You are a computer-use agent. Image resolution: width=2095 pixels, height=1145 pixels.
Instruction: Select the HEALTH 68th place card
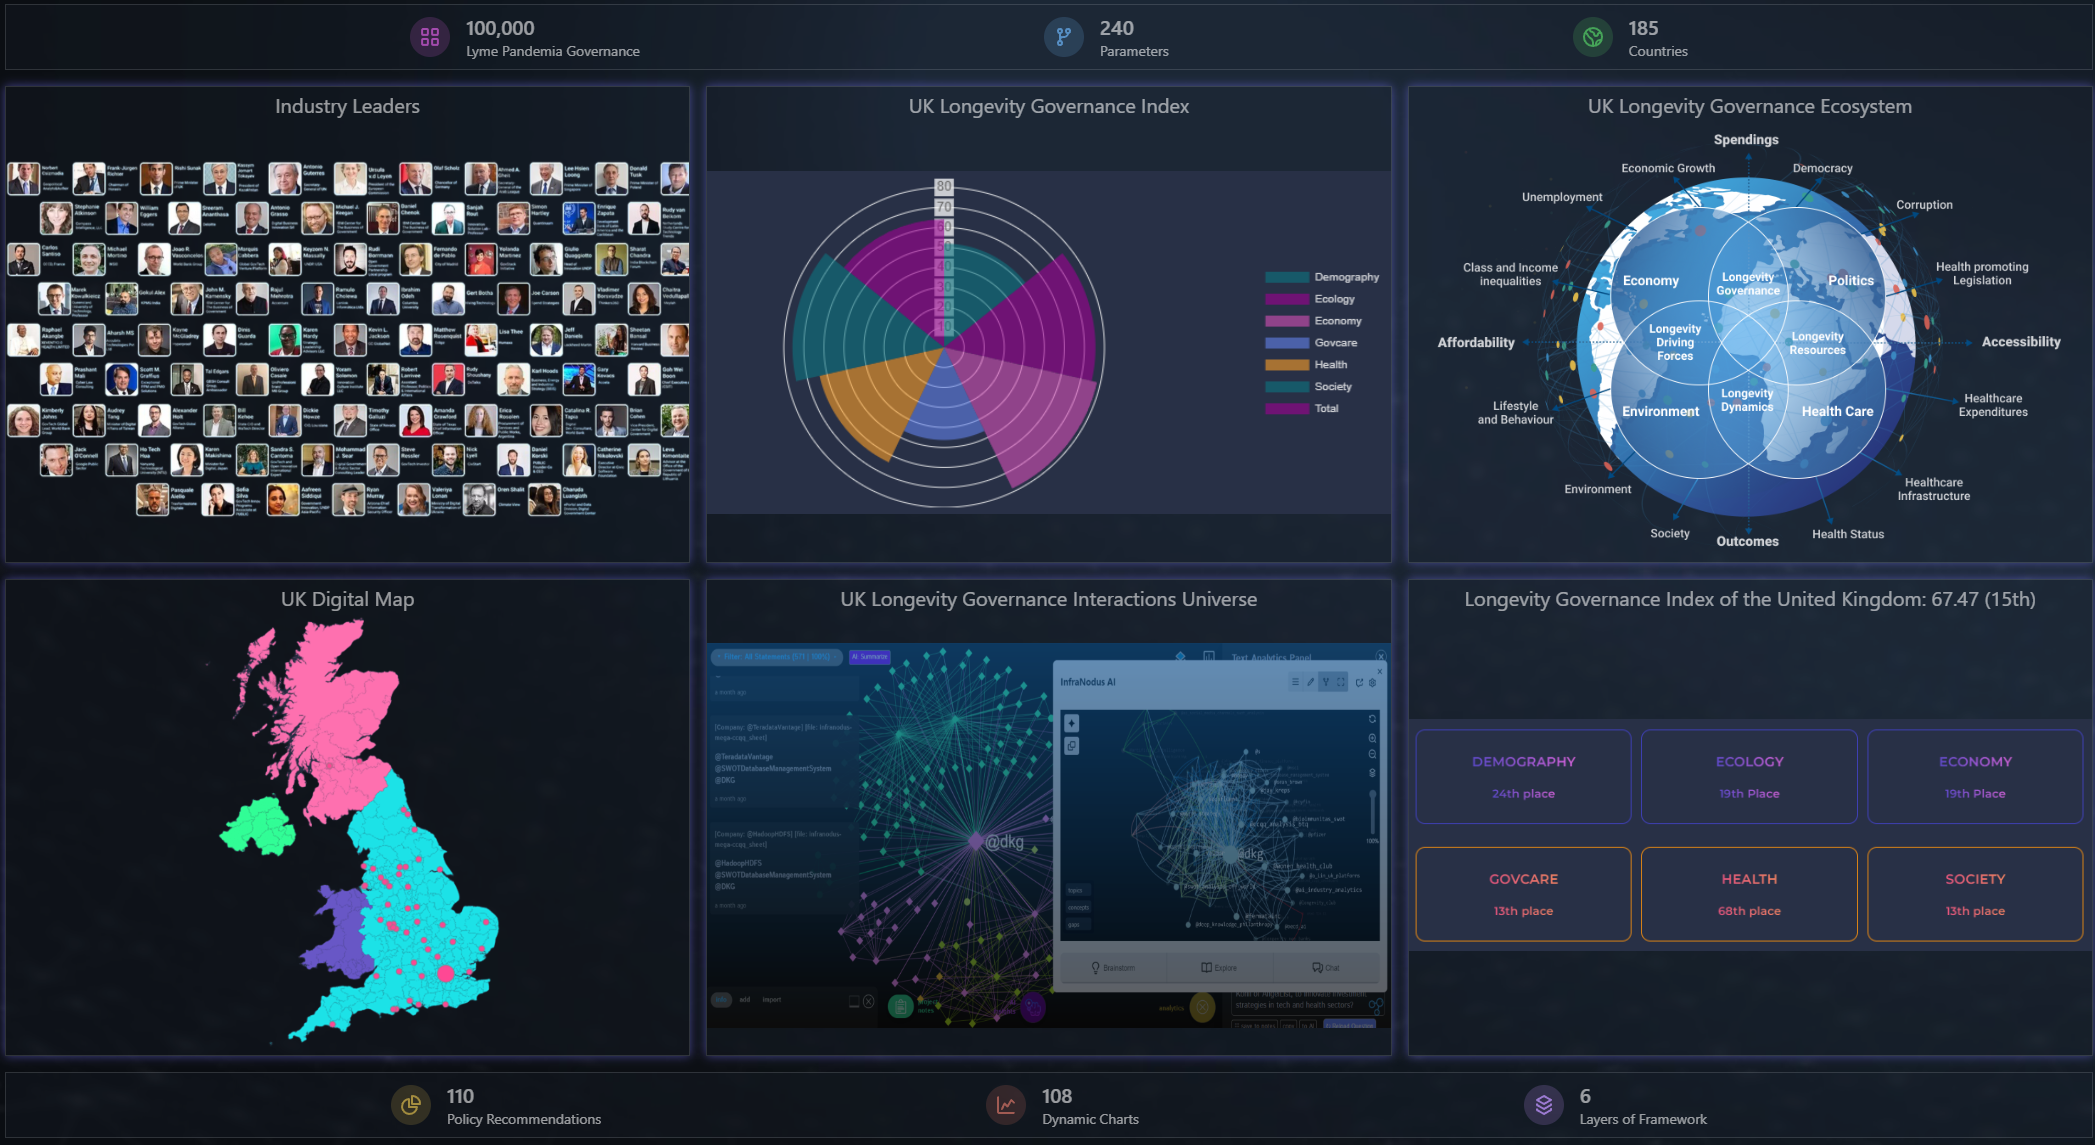tap(1748, 894)
